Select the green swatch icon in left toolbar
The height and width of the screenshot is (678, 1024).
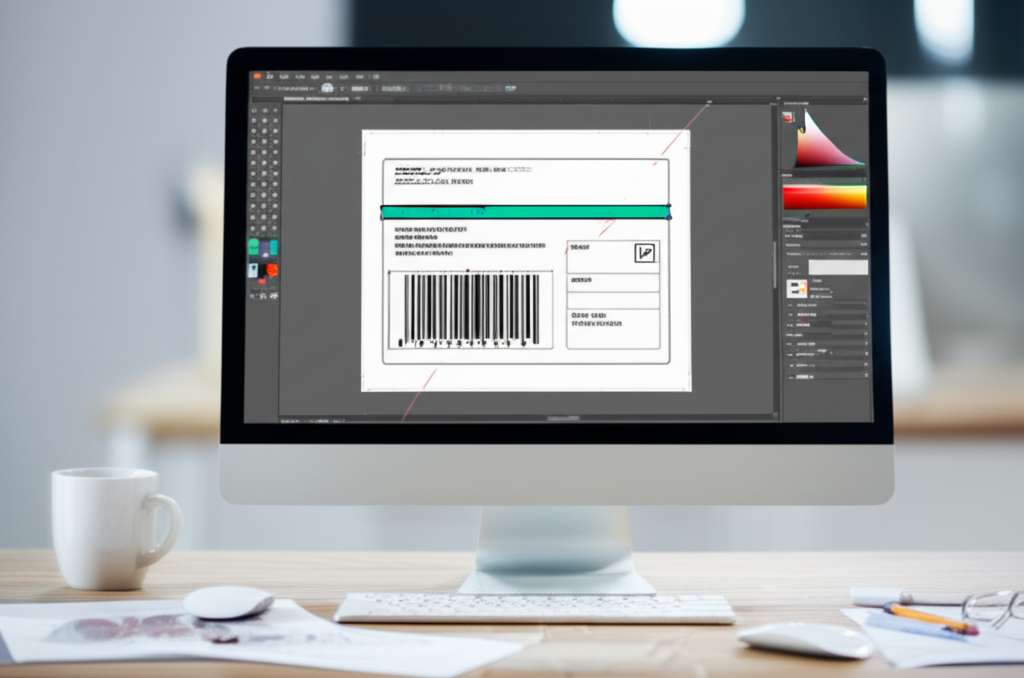point(254,247)
